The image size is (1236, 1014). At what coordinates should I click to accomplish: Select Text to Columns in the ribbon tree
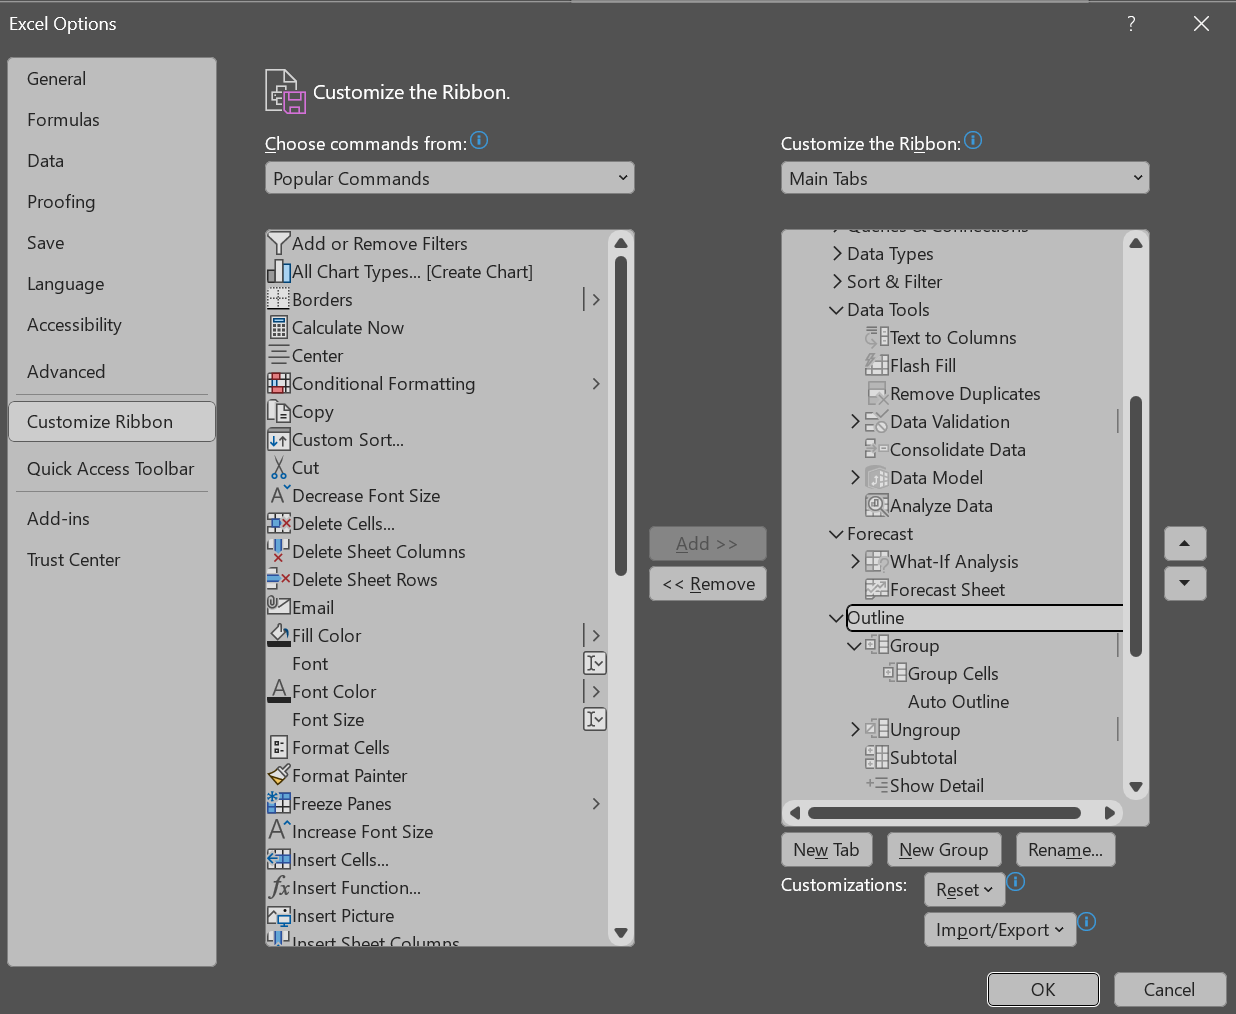[x=952, y=337]
